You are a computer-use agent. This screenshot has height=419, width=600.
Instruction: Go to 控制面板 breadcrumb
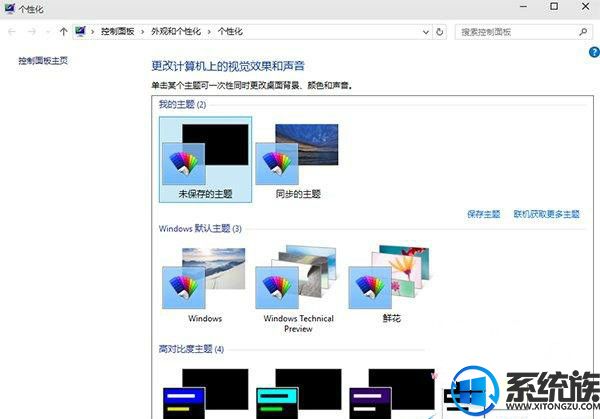pyautogui.click(x=117, y=31)
